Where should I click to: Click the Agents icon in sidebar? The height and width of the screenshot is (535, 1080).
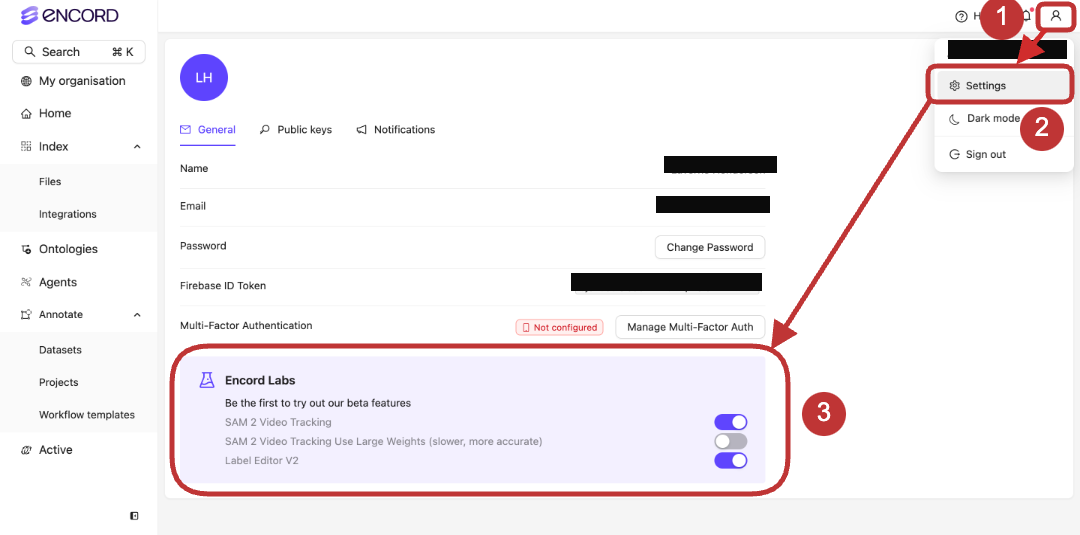(26, 282)
